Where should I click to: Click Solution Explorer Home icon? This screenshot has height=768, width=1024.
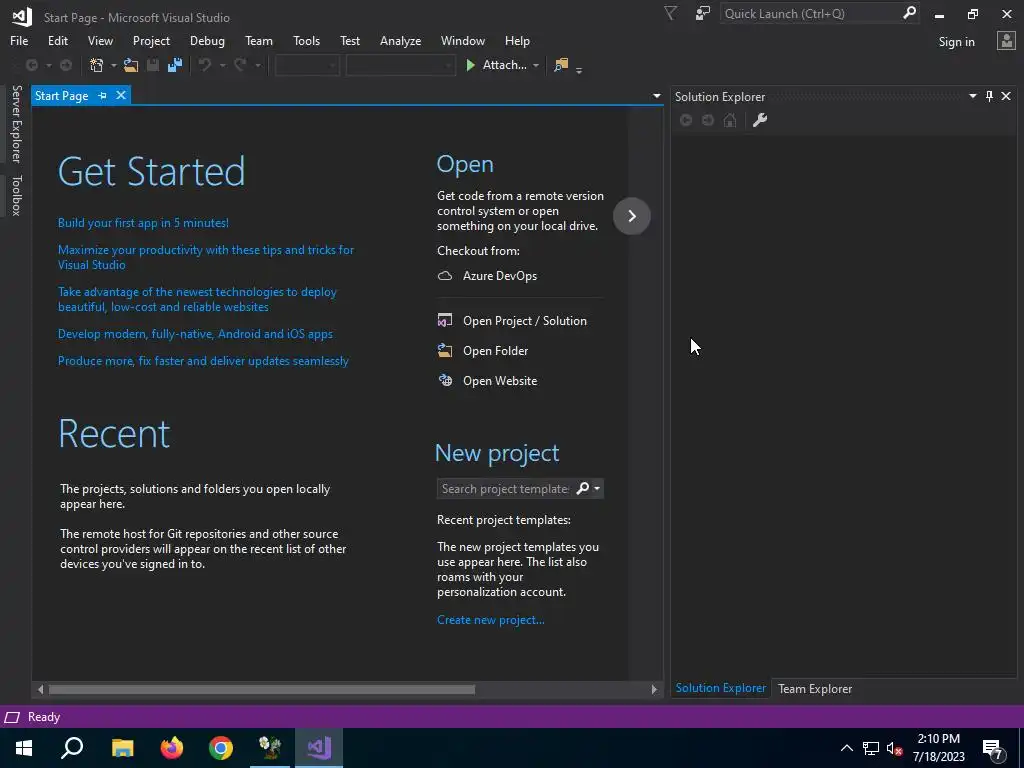(730, 120)
